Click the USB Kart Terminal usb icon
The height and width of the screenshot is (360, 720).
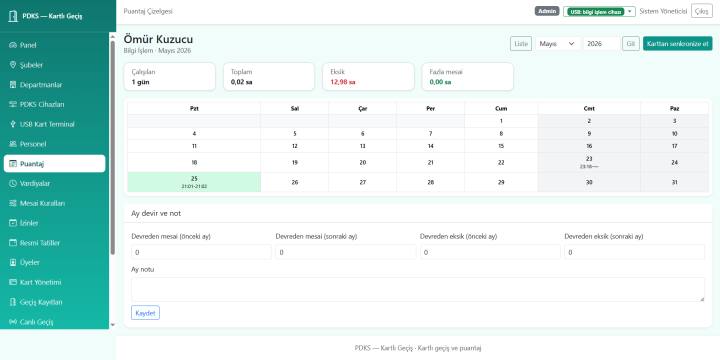(x=13, y=124)
